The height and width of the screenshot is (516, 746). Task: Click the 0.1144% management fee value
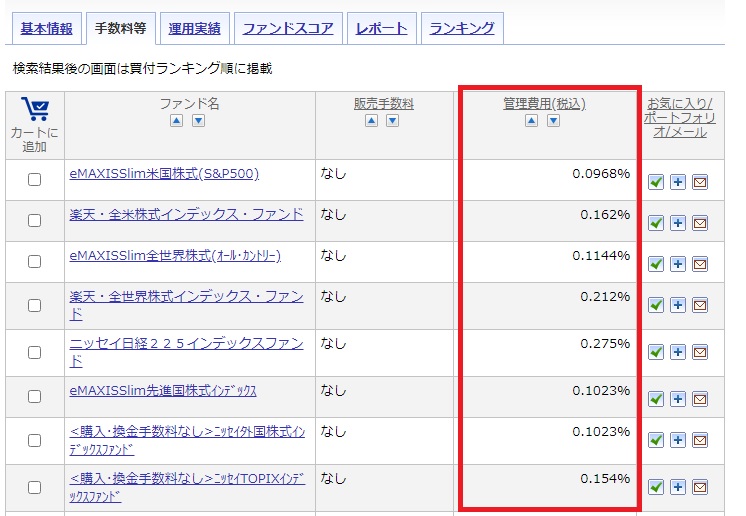pyautogui.click(x=601, y=255)
